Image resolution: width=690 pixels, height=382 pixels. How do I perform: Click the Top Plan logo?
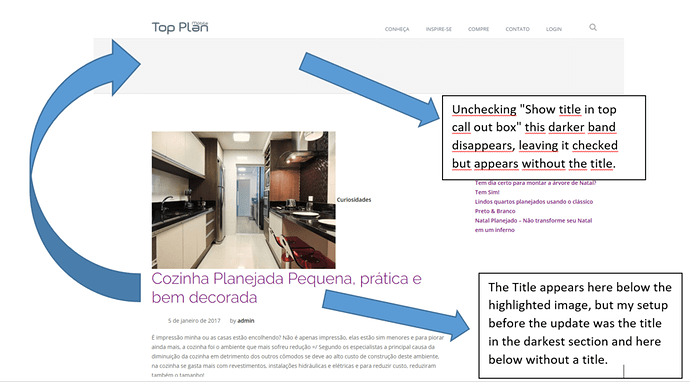180,27
